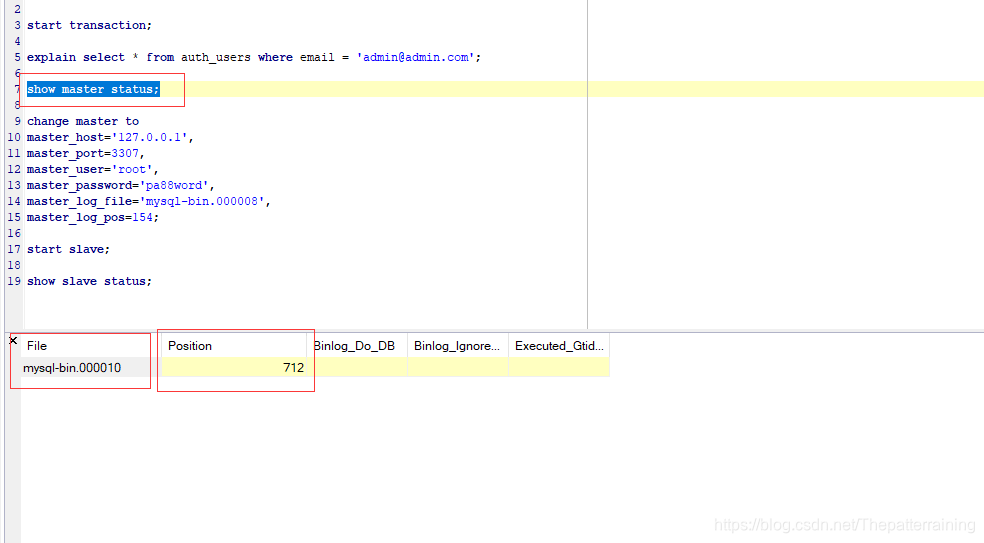Click the master_user='root' line

92,169
